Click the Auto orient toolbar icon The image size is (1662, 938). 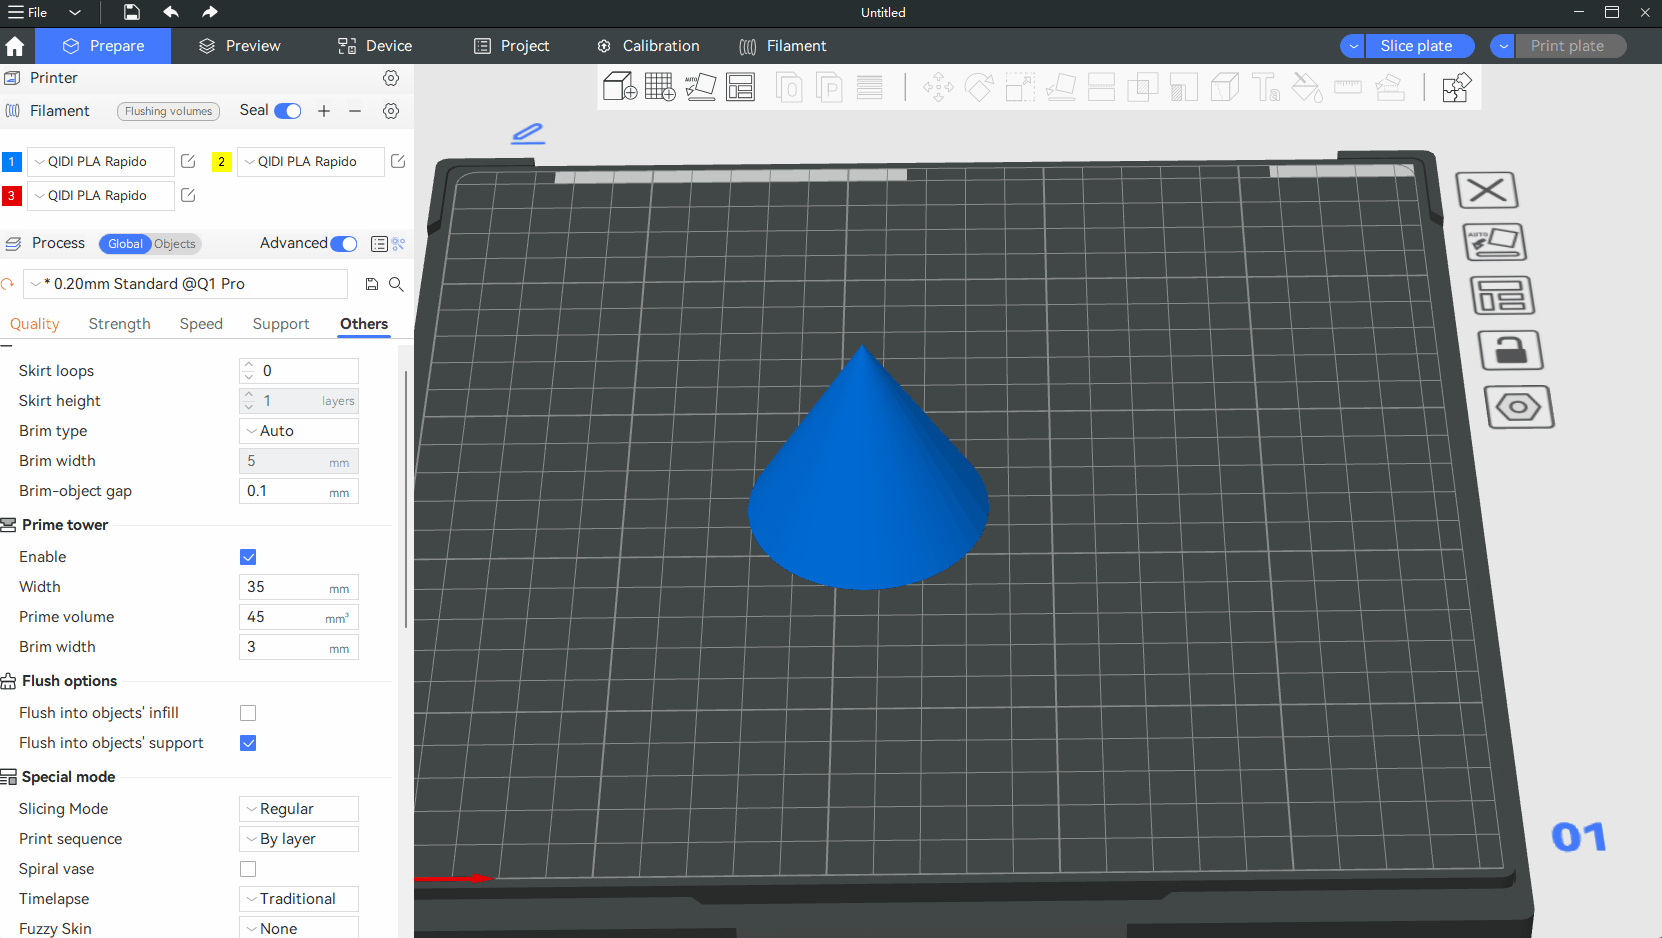700,87
